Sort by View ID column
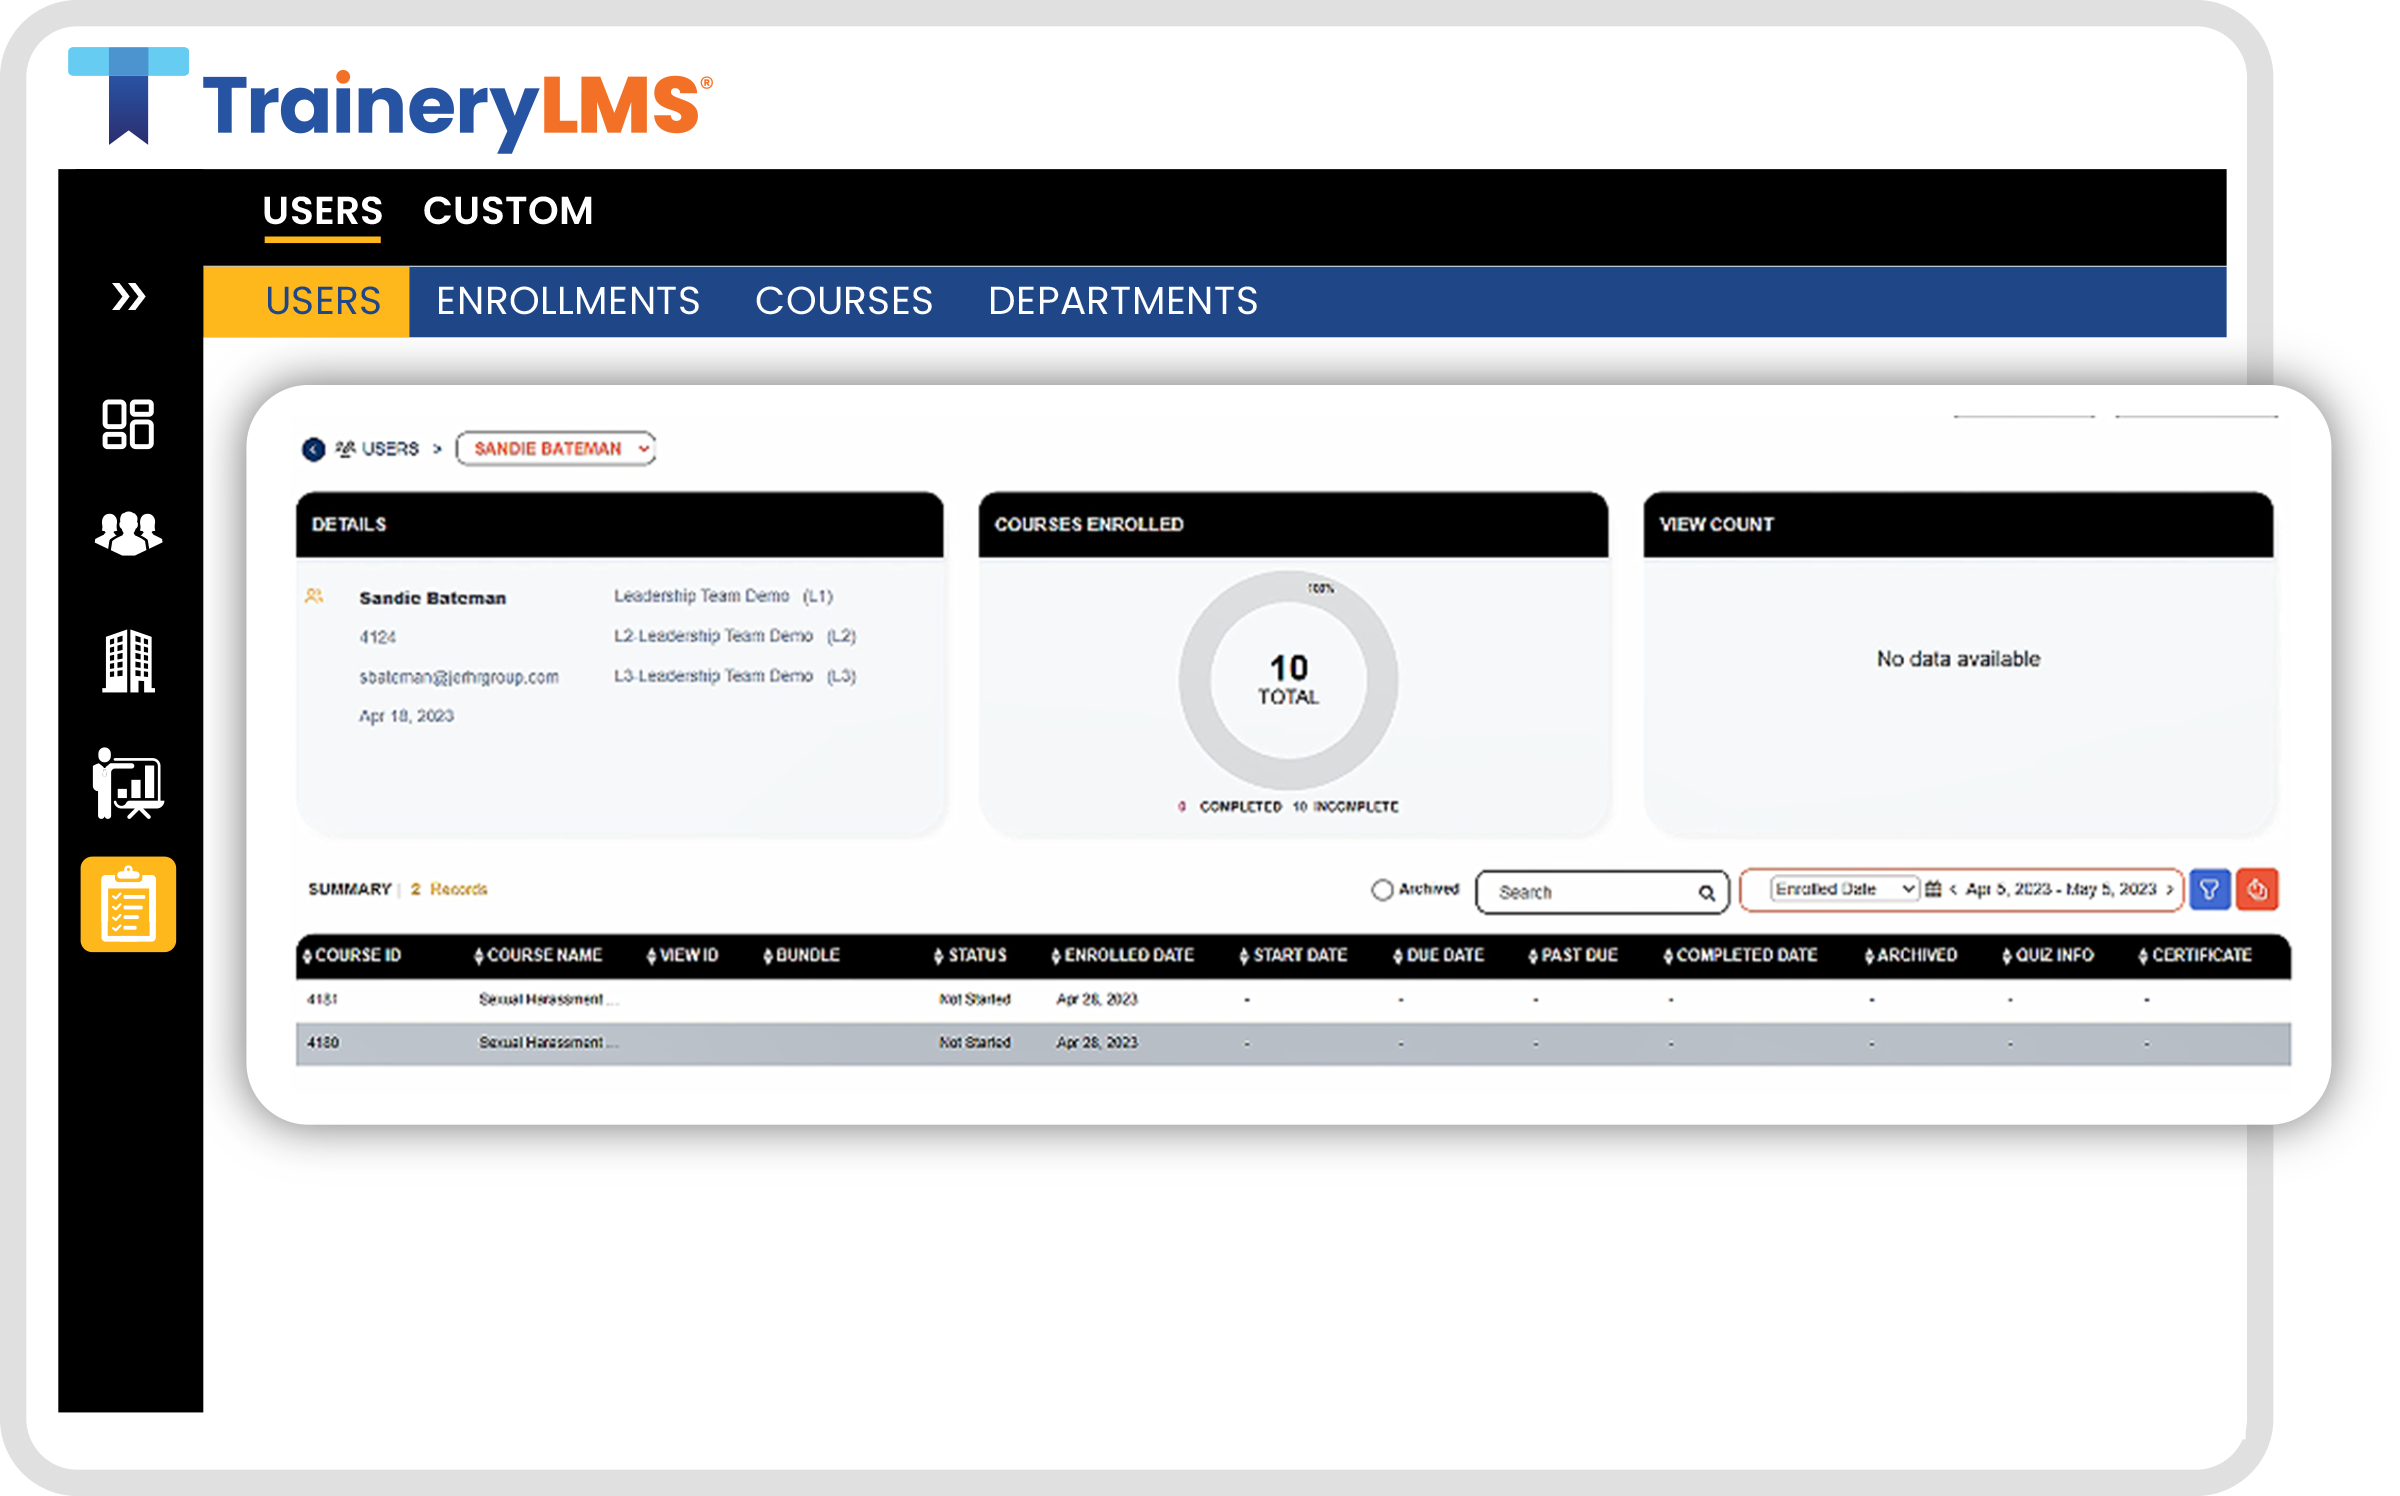 [683, 955]
